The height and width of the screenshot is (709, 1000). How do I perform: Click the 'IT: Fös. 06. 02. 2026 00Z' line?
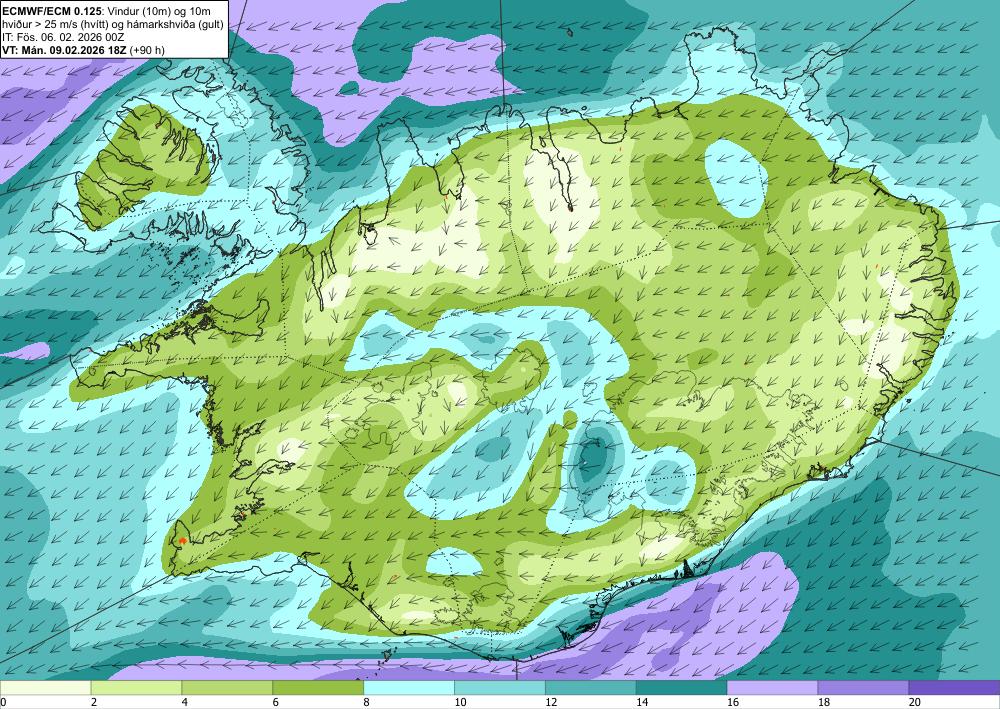point(63,37)
